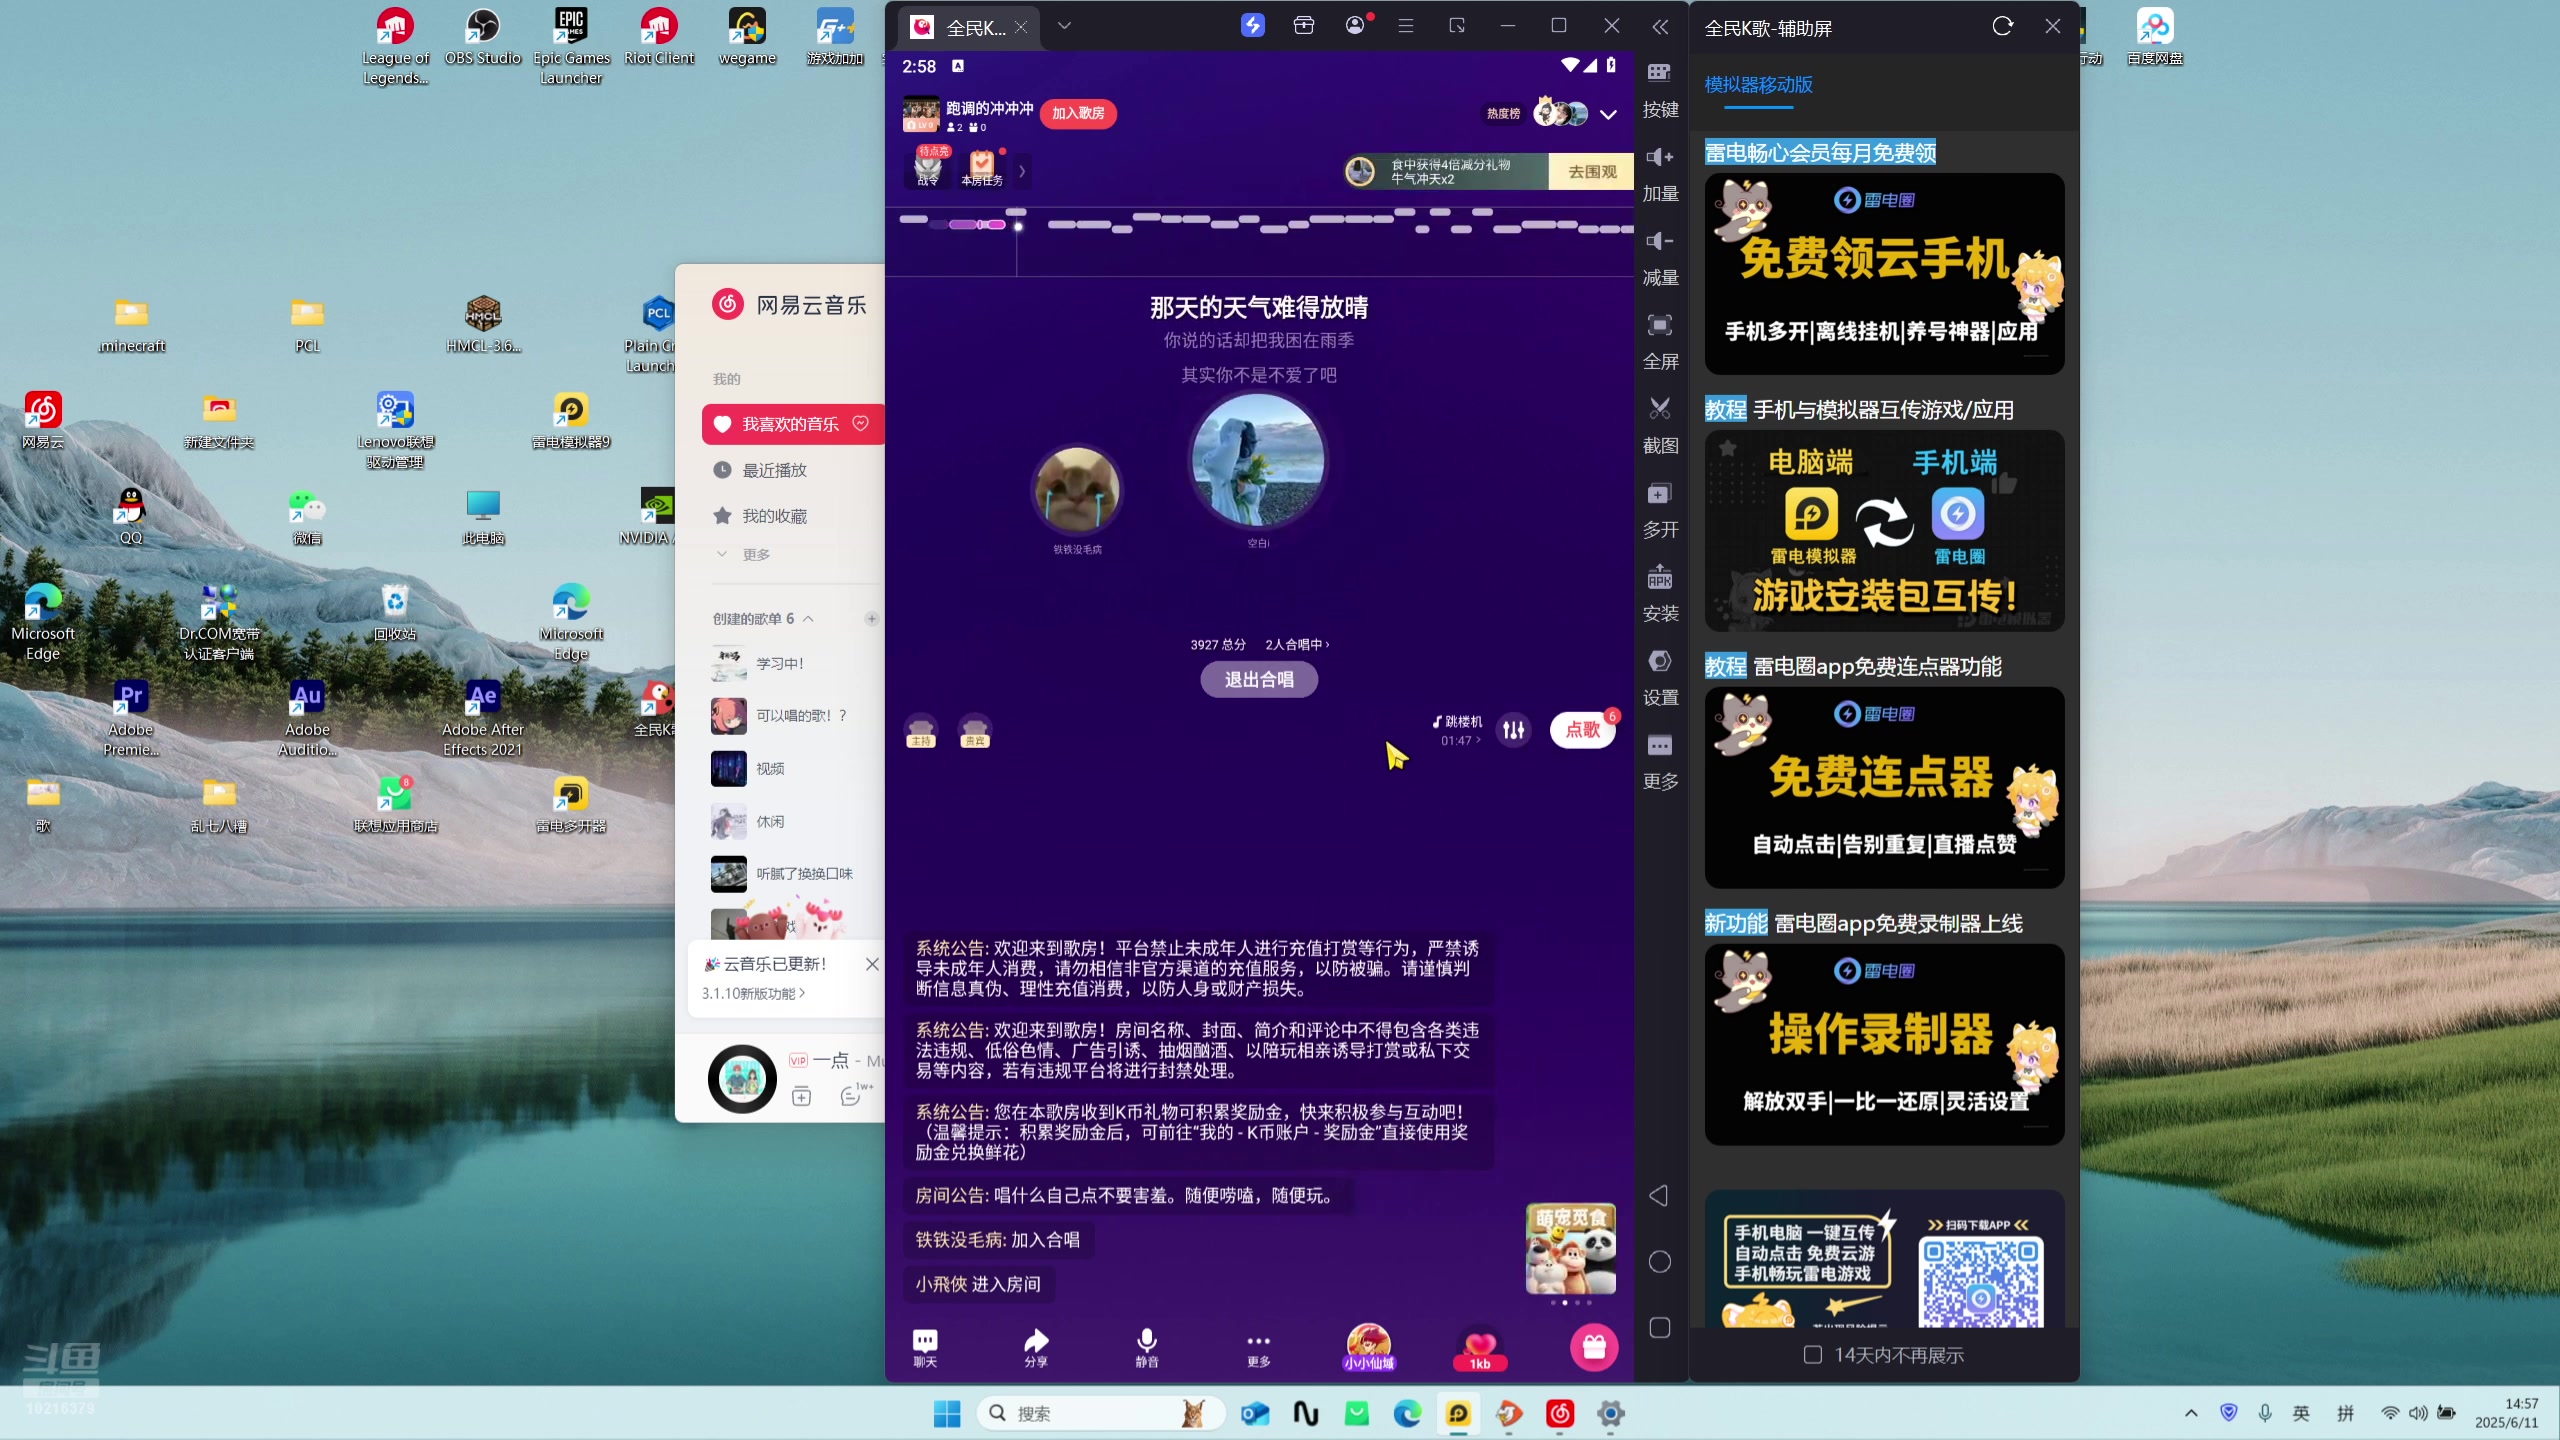The image size is (2560, 1440).
Task: Click the 安装 APK install icon
Action: [x=1660, y=576]
